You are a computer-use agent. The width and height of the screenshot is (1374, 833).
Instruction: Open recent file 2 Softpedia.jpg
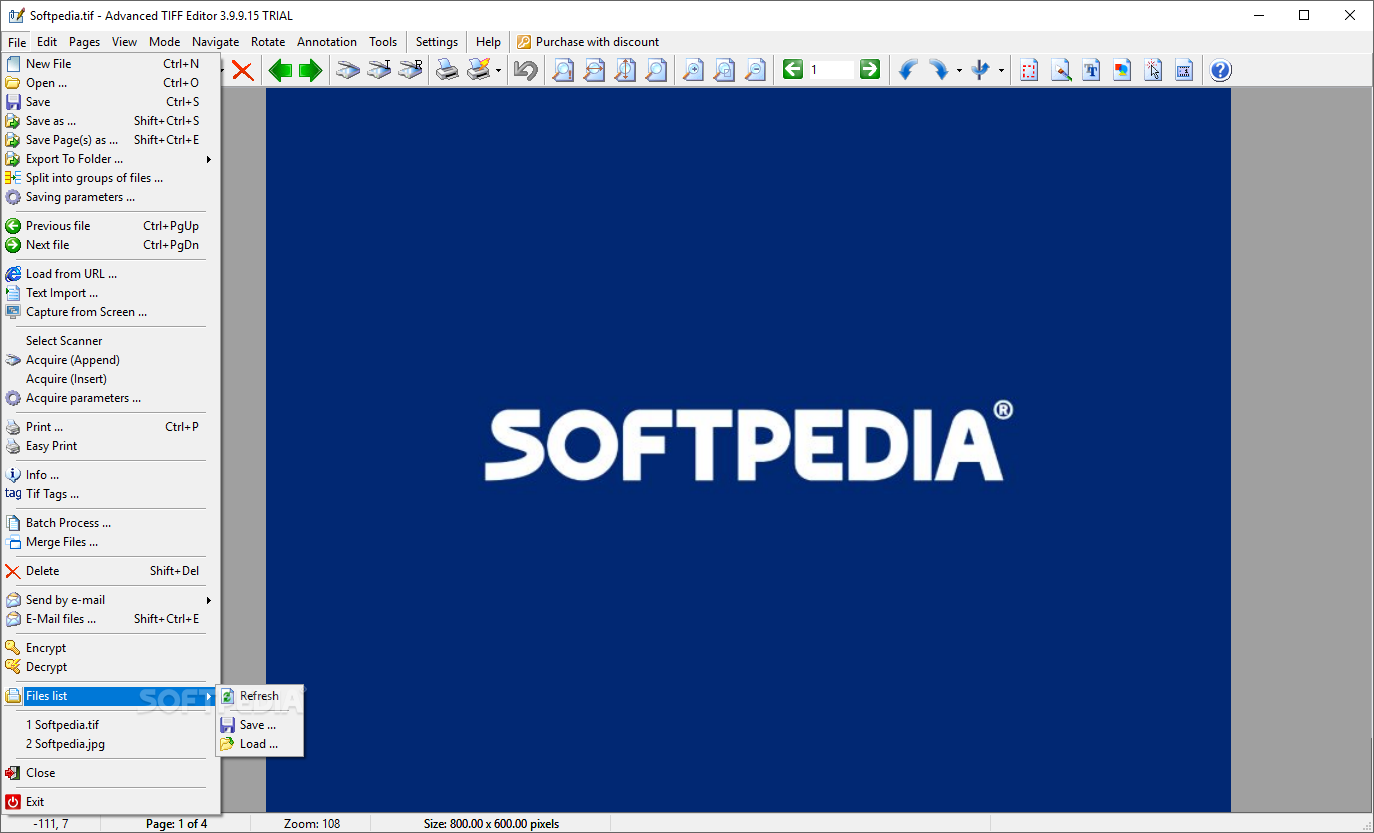click(111, 744)
